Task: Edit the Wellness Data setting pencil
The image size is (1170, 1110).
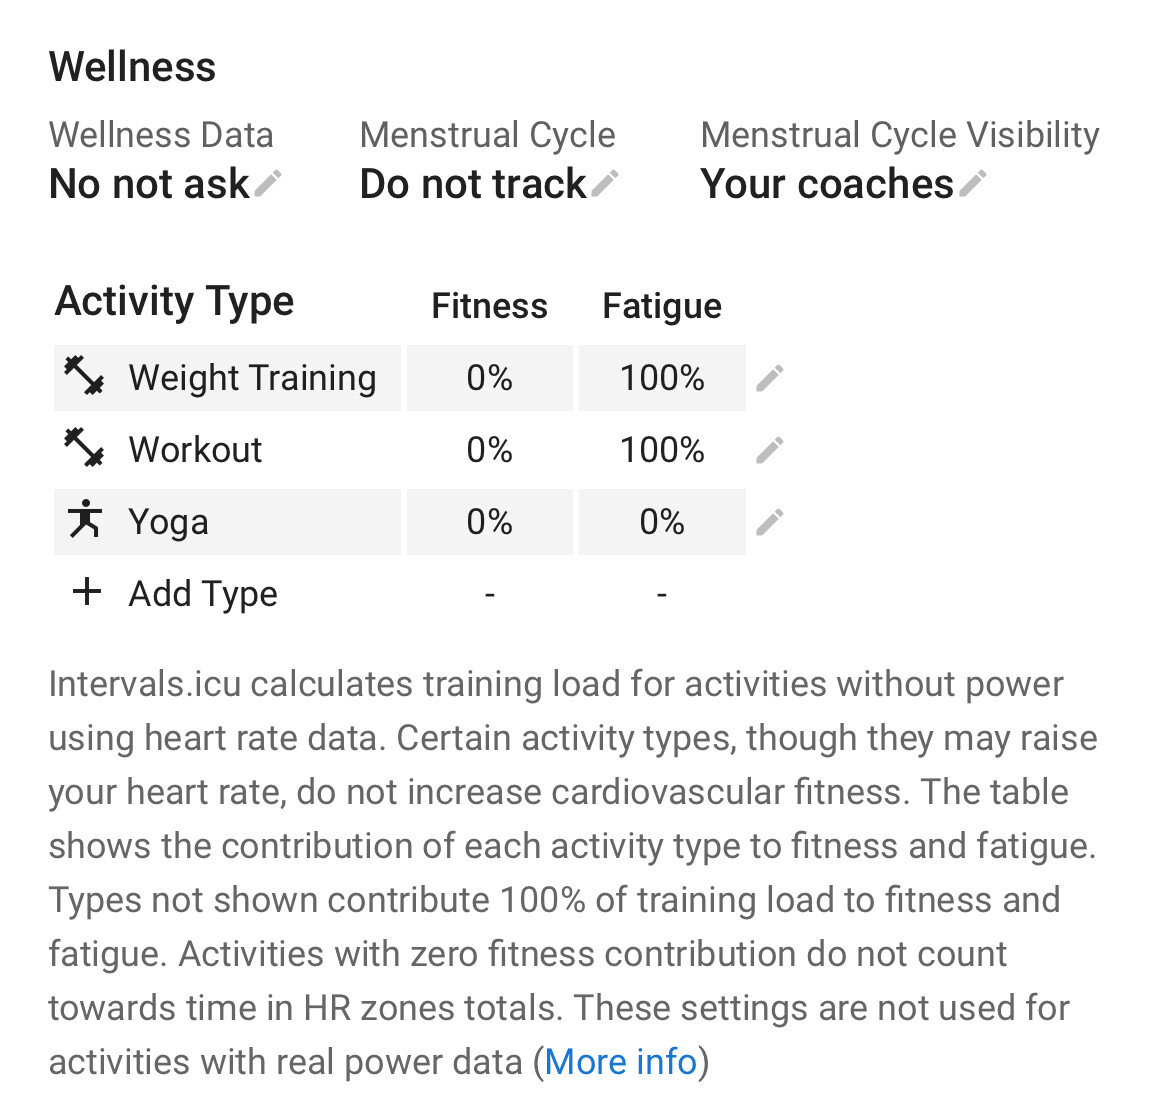Action: (x=268, y=184)
